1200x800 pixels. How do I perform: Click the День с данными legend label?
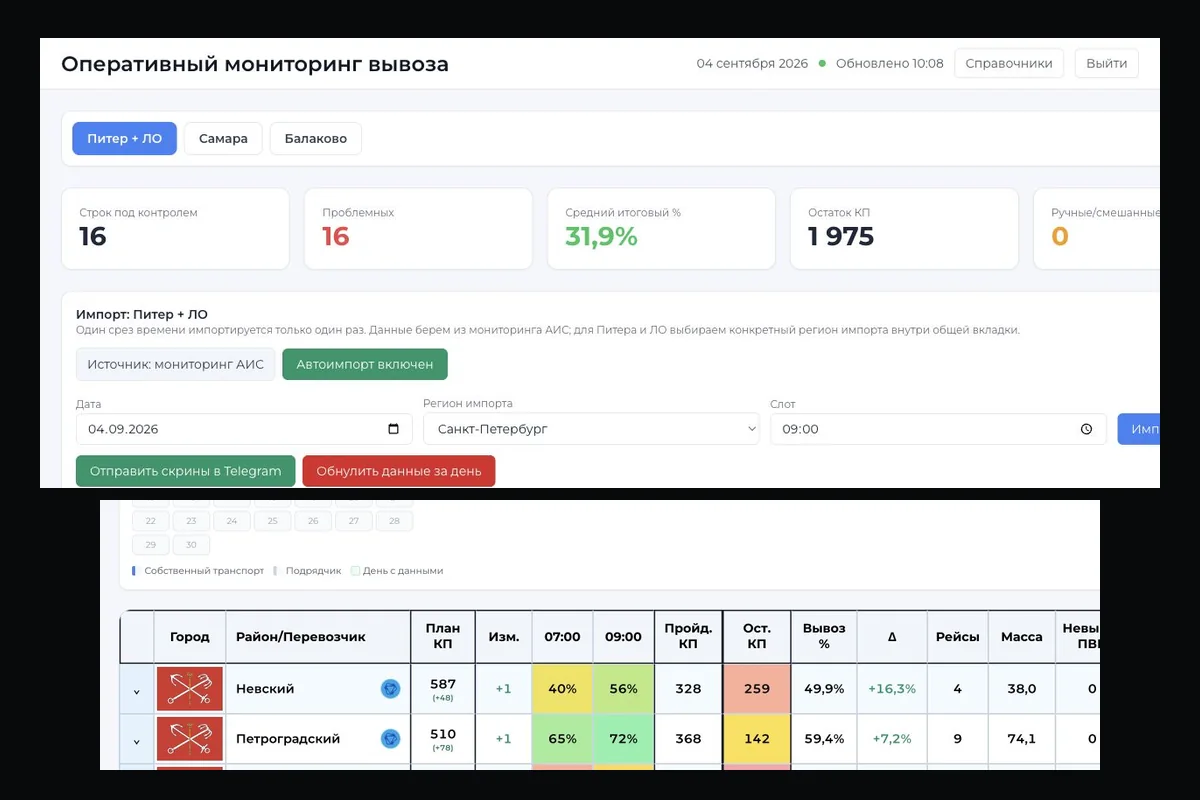tap(403, 571)
